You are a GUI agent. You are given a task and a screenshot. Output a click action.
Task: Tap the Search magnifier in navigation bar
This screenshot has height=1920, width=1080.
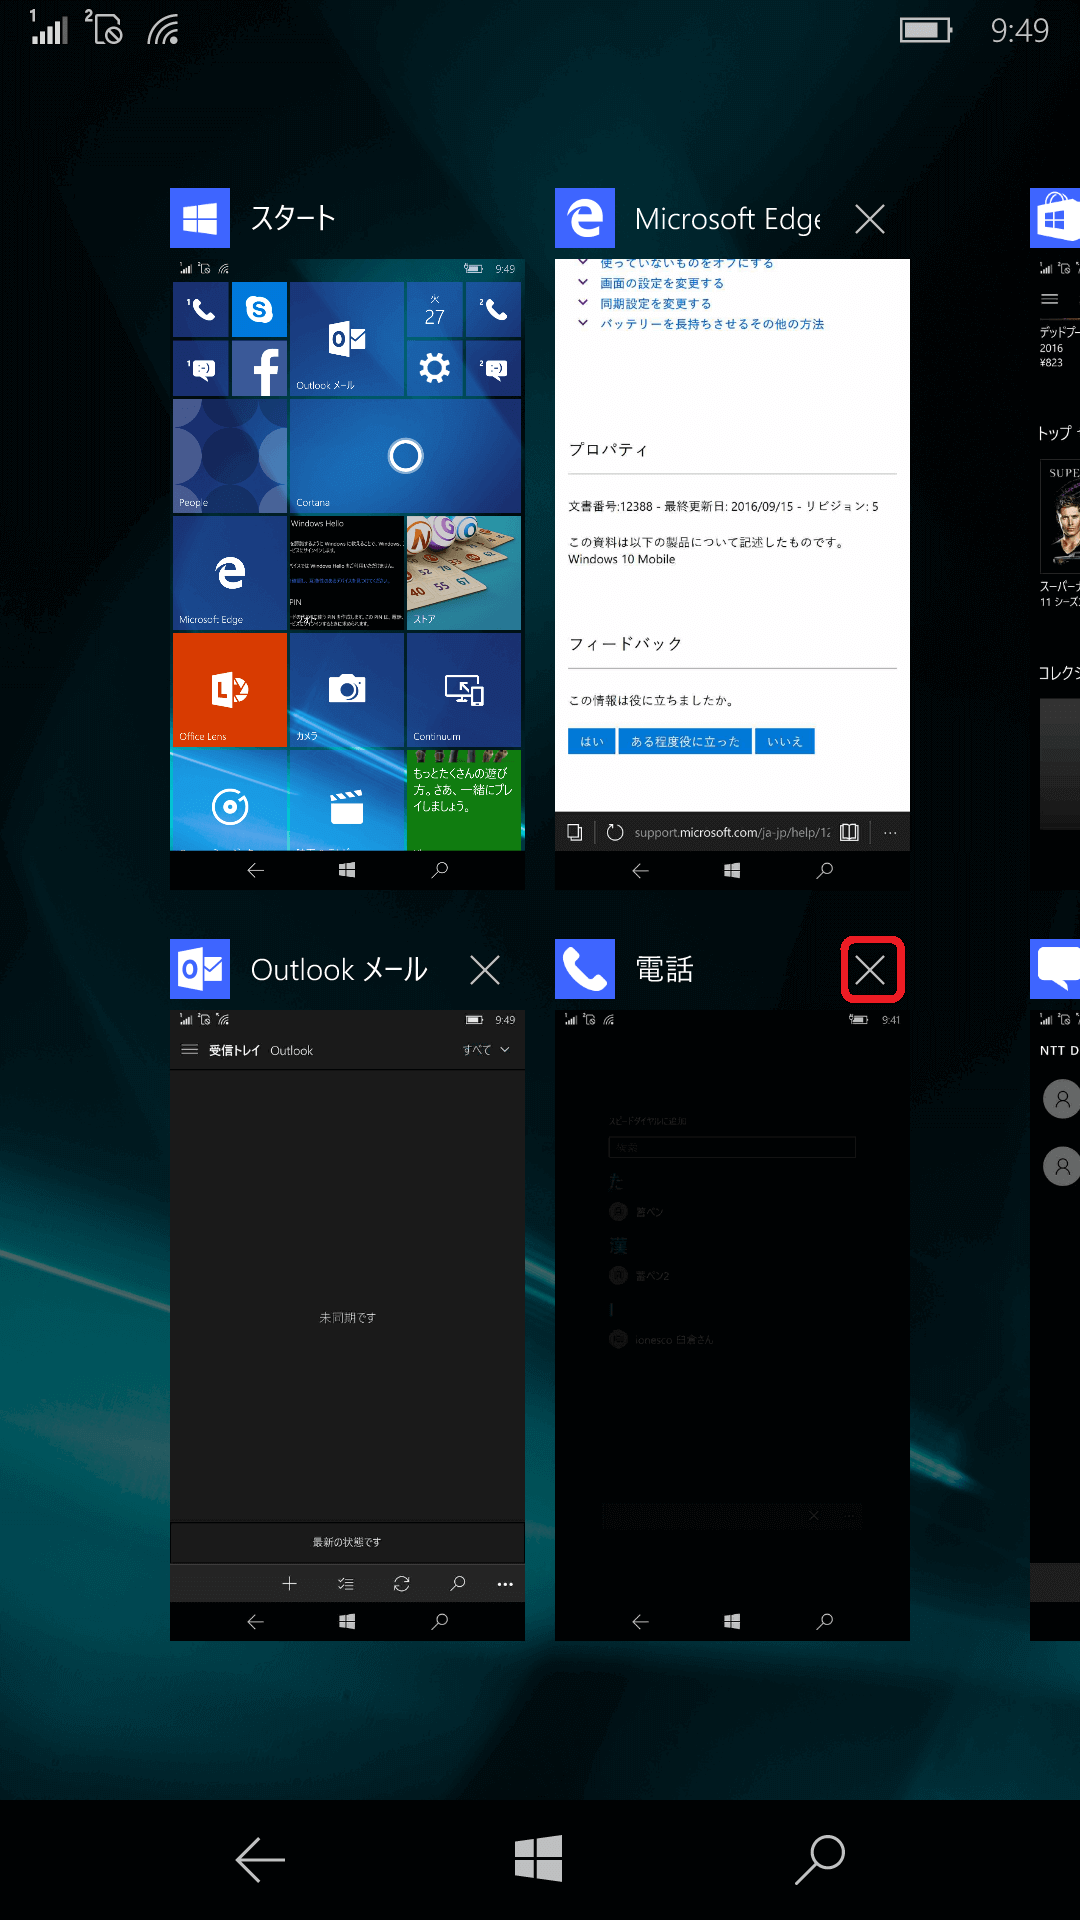click(820, 1860)
